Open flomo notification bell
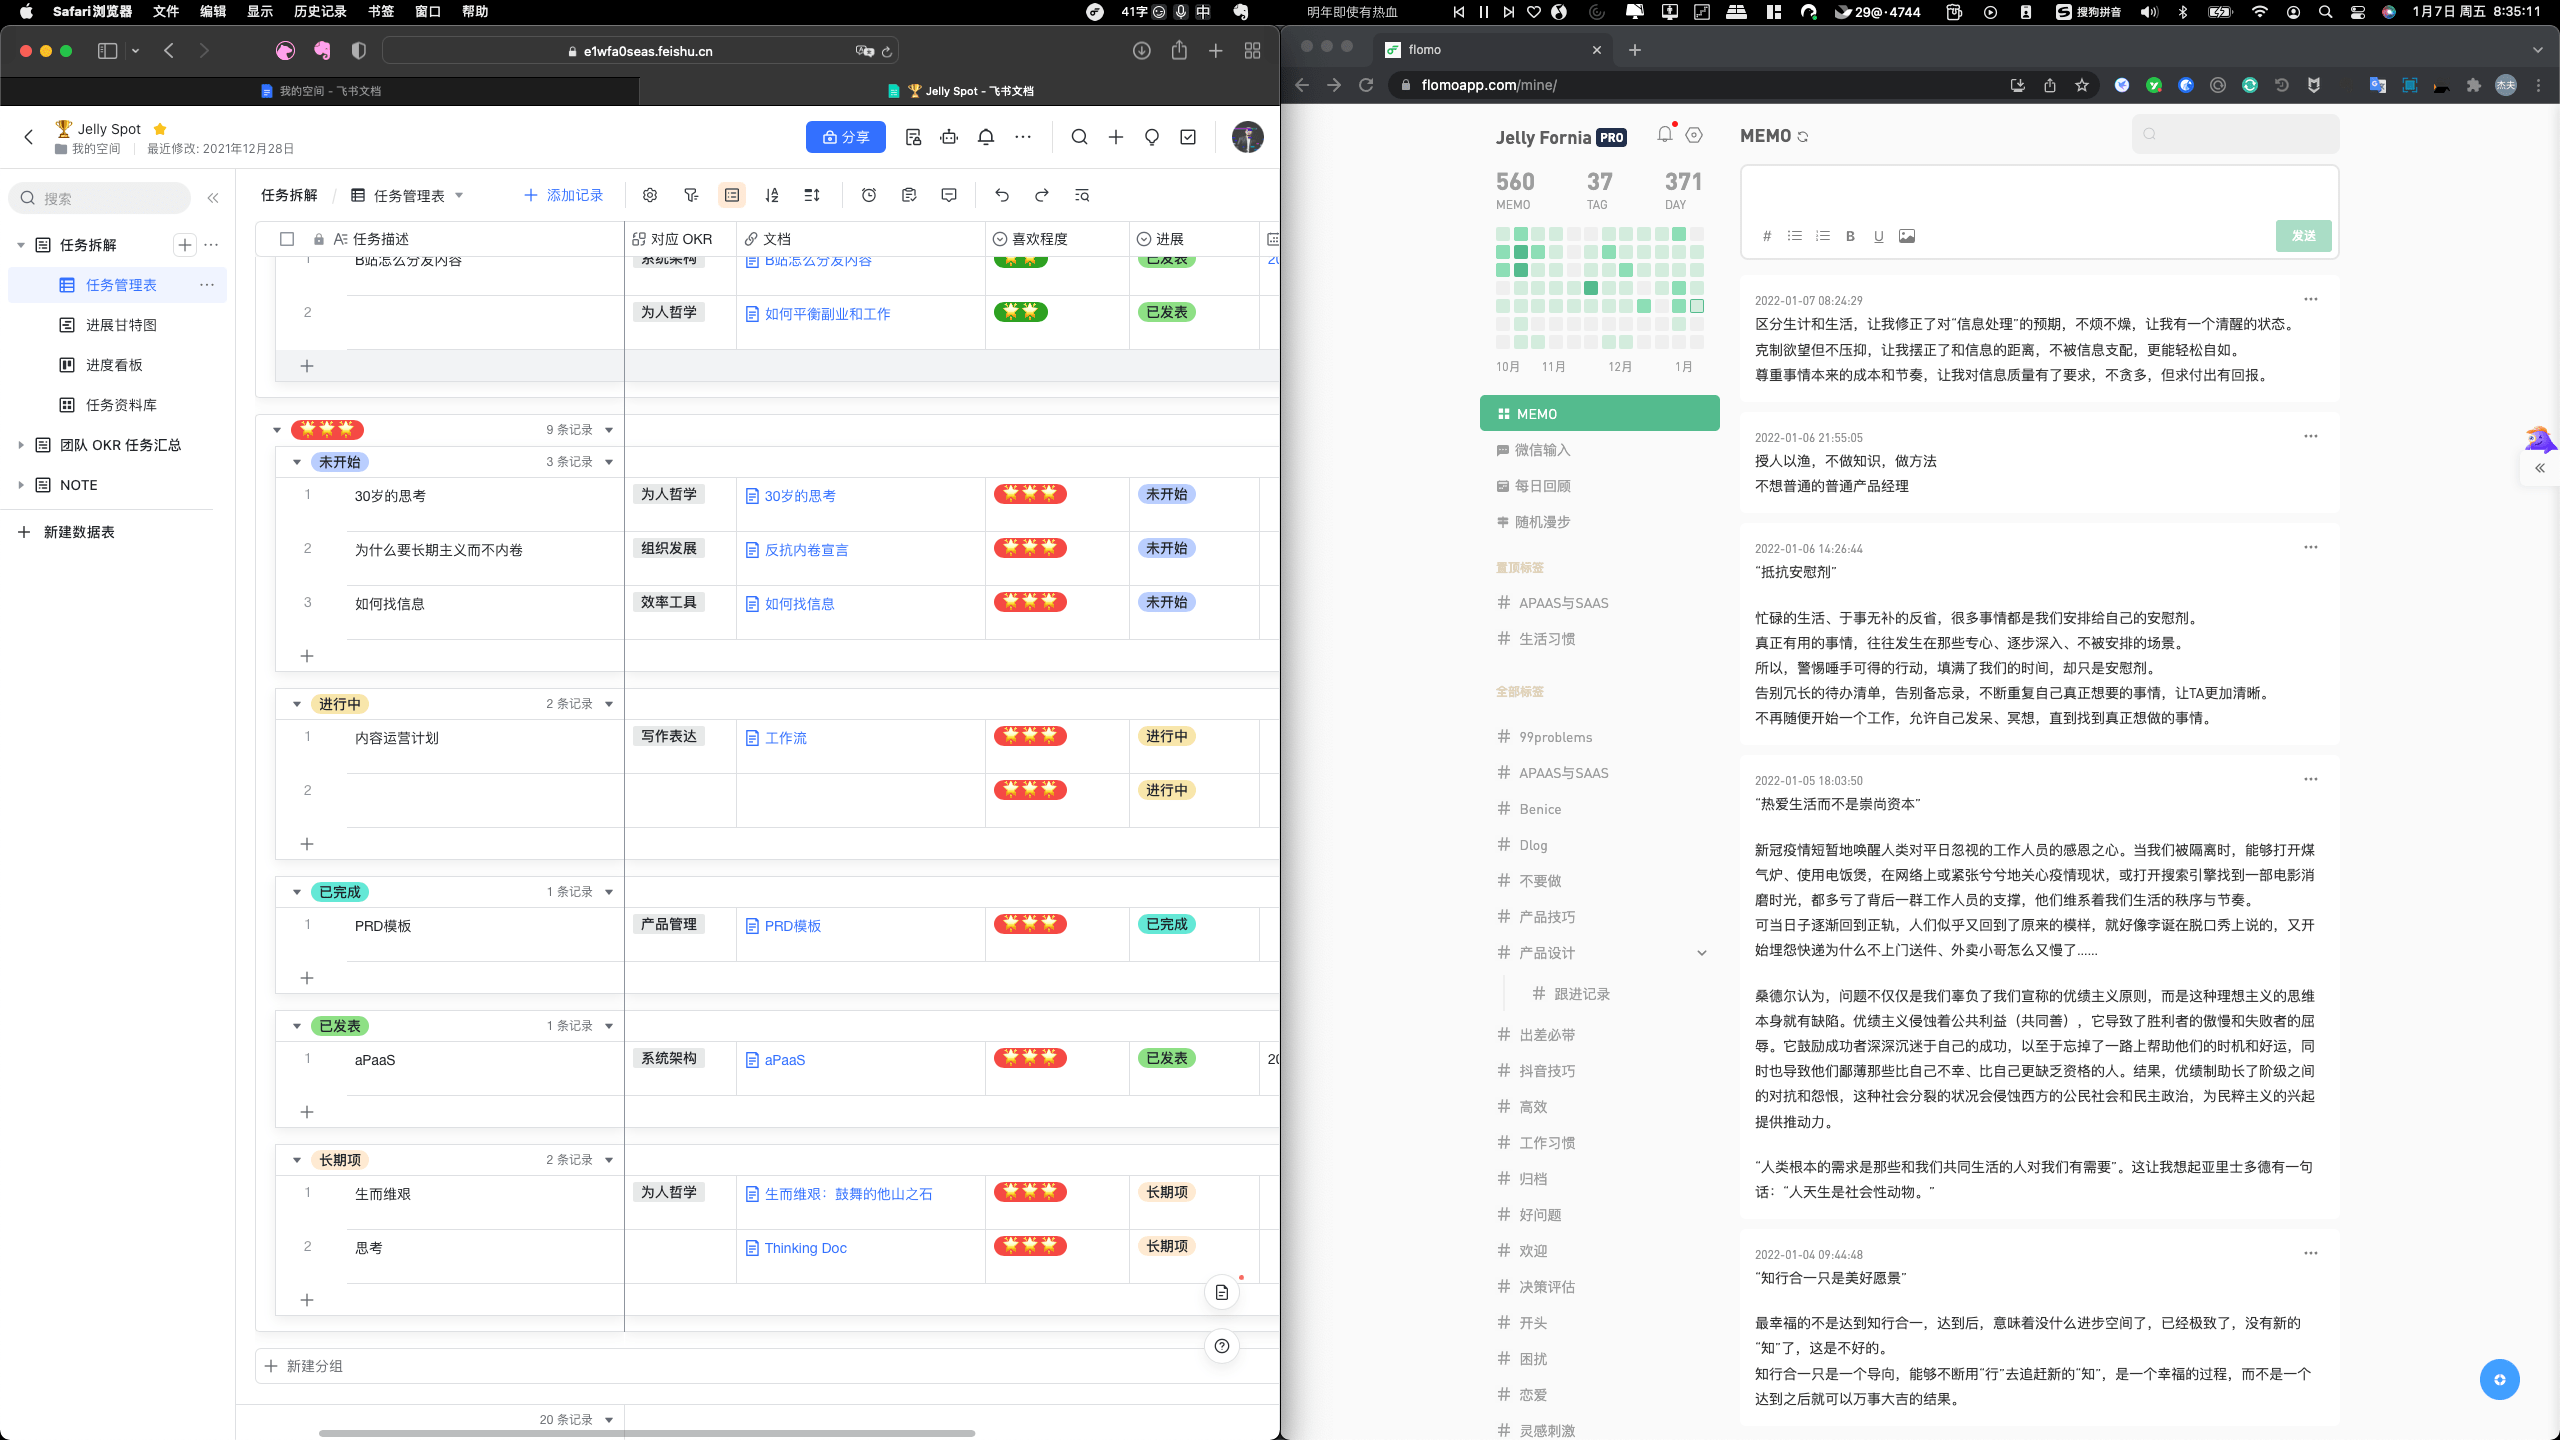The image size is (2560, 1440). (x=1665, y=134)
